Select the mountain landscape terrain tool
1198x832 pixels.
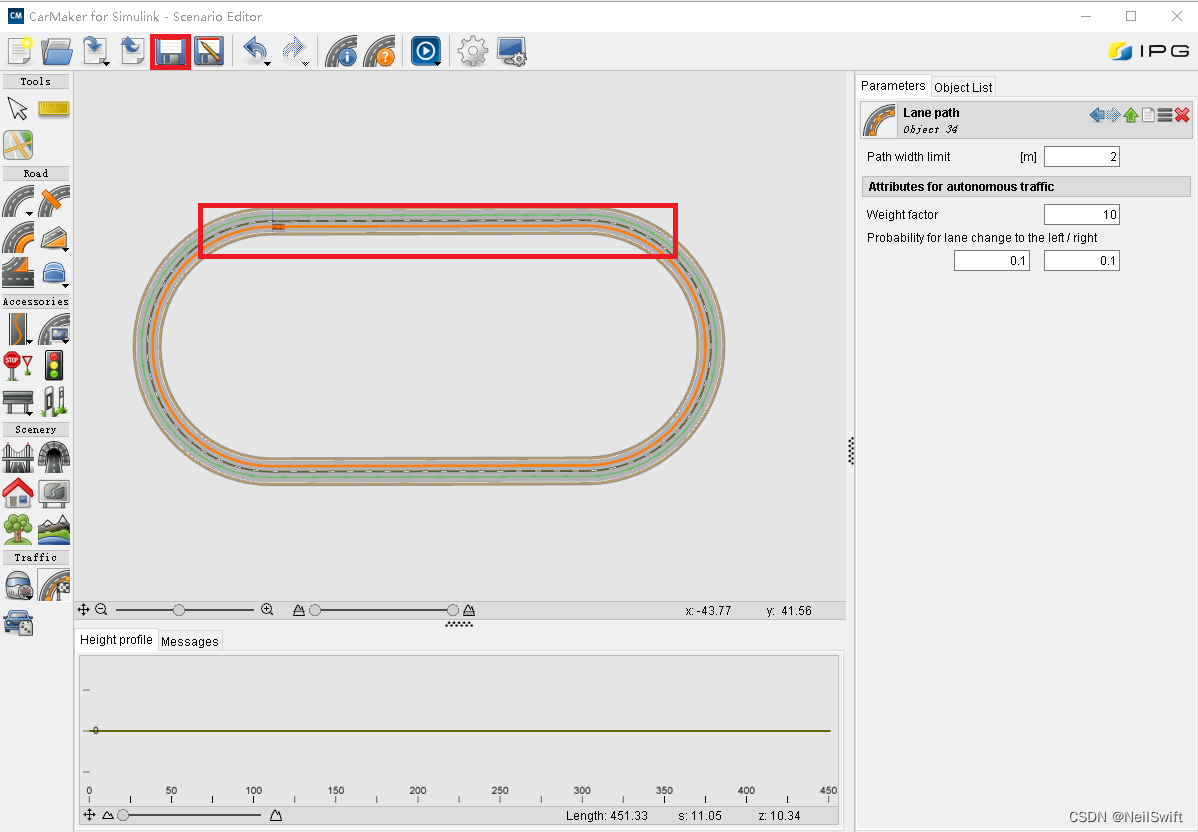(53, 529)
